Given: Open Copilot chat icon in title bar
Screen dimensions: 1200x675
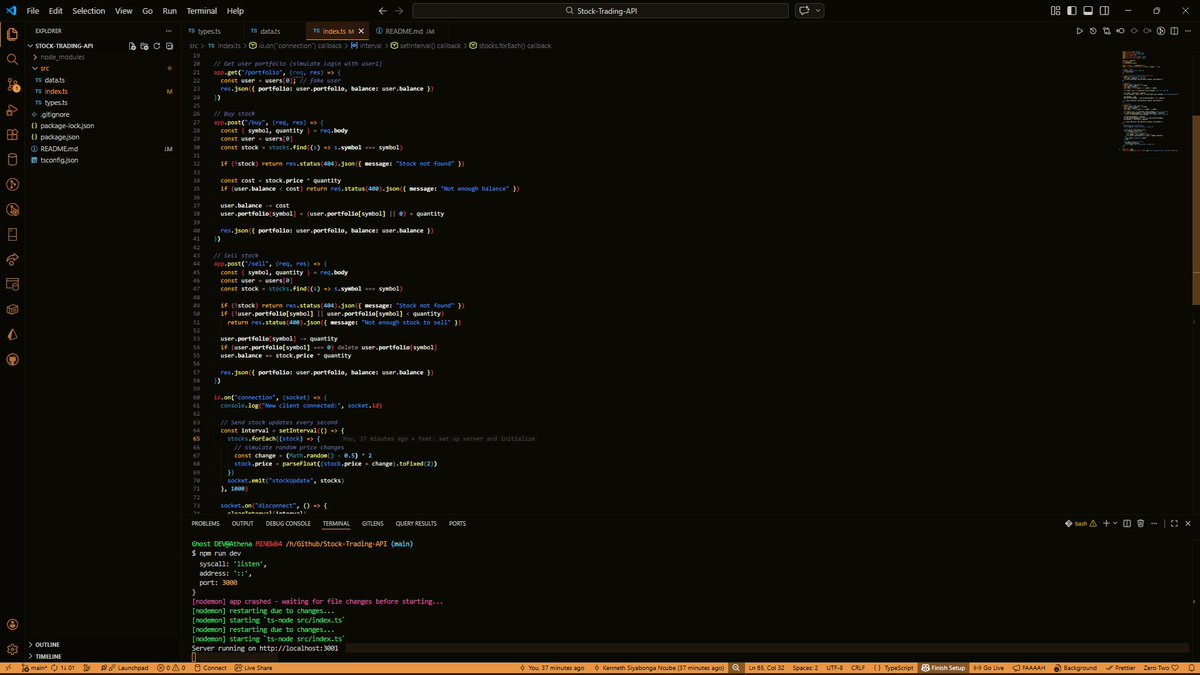Looking at the screenshot, I should [x=803, y=10].
